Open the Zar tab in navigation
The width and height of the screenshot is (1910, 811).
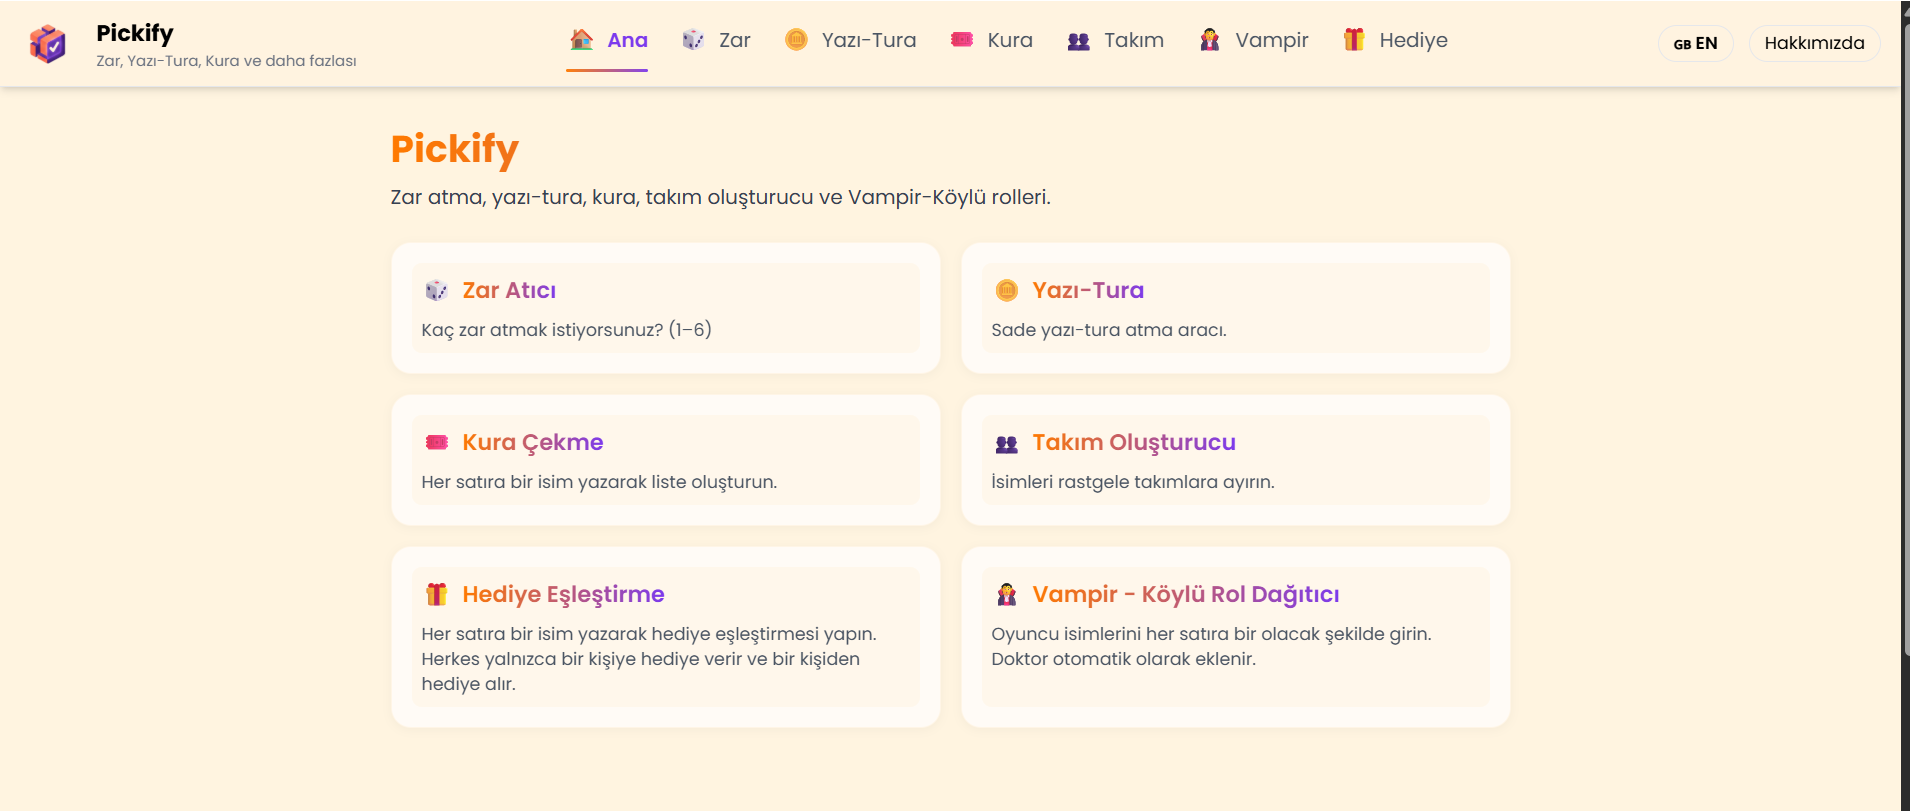coord(716,41)
